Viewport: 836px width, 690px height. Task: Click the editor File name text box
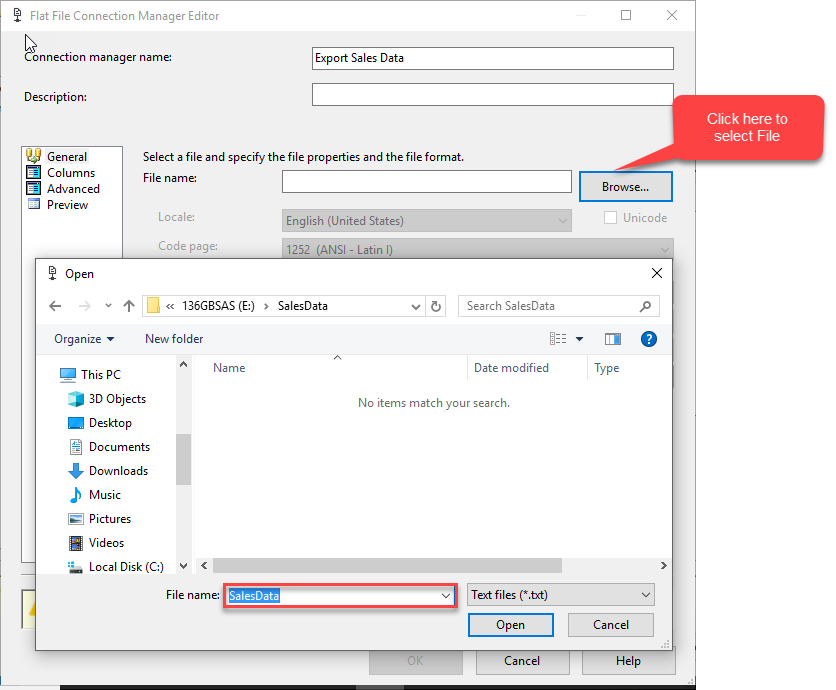click(427, 181)
